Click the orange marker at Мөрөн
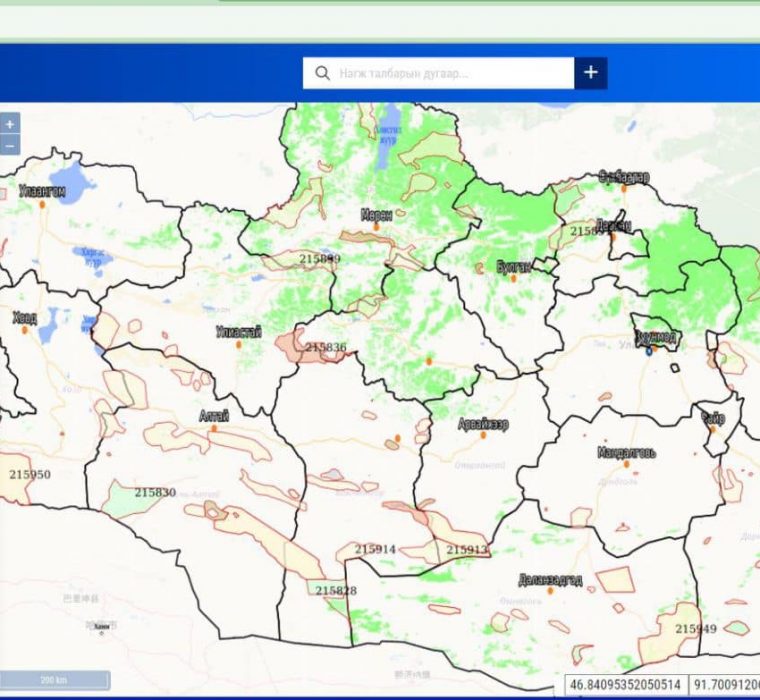Viewport: 760px width, 700px height. pos(376,226)
